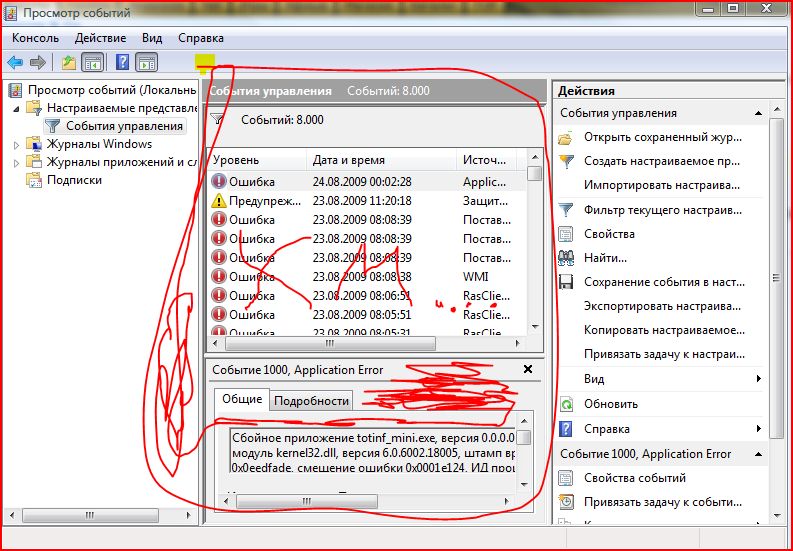Click the Up one level folder icon
This screenshot has width=793, height=551.
pyautogui.click(x=68, y=63)
